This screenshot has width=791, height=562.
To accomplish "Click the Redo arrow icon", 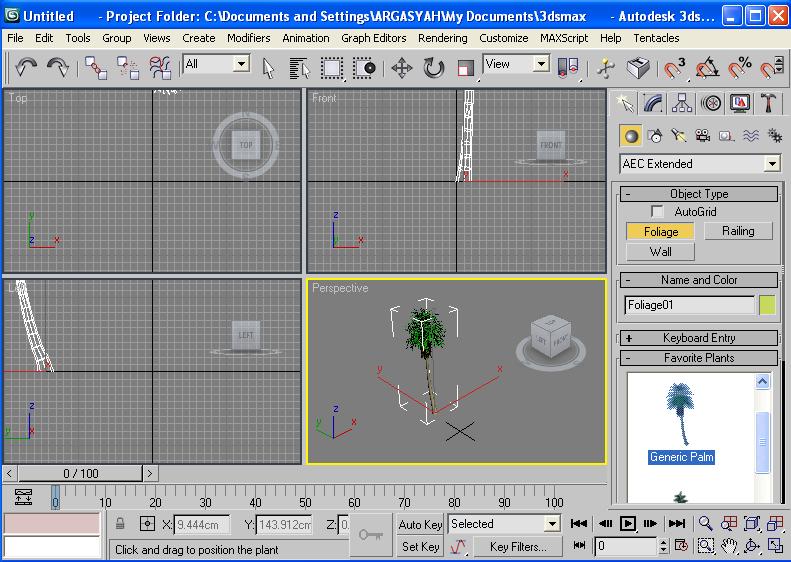I will coord(57,67).
